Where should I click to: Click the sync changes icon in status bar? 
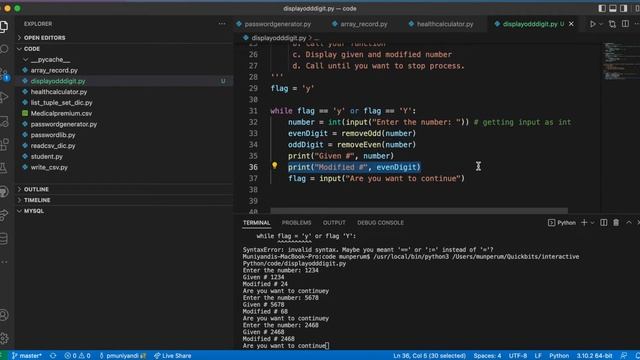click(x=53, y=356)
